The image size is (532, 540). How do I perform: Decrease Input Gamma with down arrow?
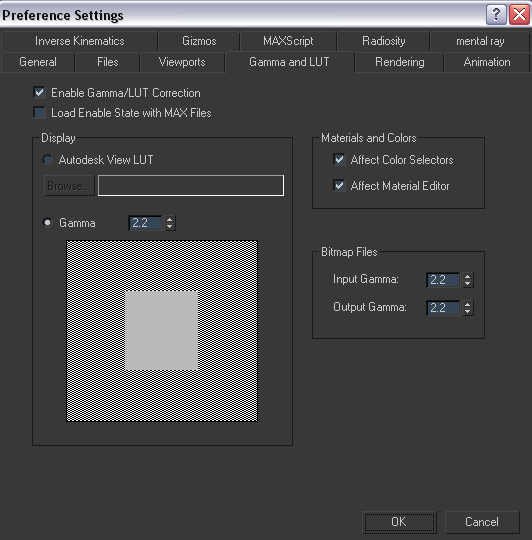[468, 283]
